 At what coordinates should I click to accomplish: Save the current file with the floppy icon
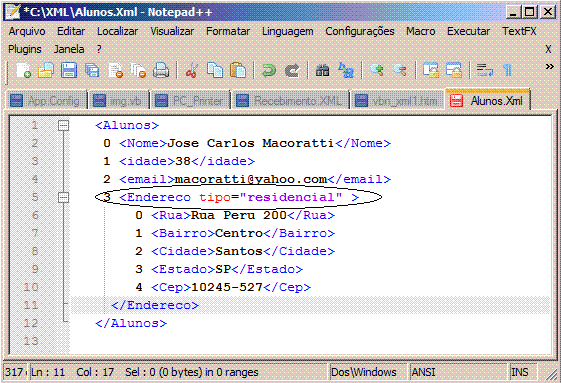[x=69, y=70]
